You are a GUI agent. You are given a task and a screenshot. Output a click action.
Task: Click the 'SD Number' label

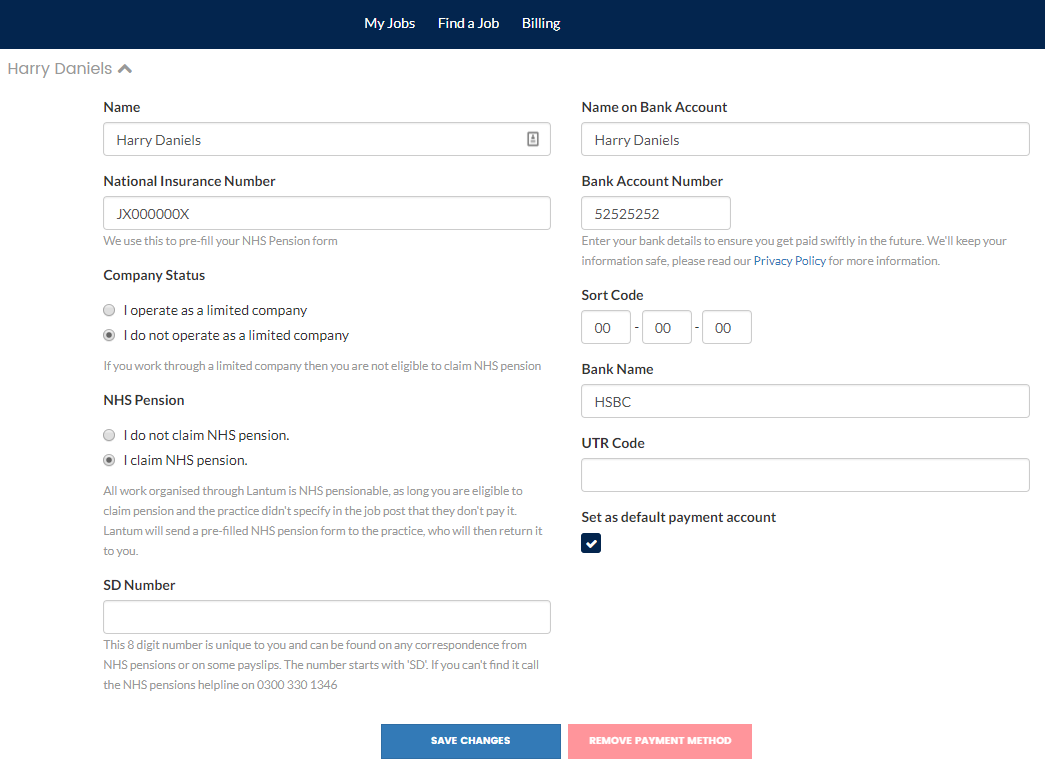tap(139, 585)
